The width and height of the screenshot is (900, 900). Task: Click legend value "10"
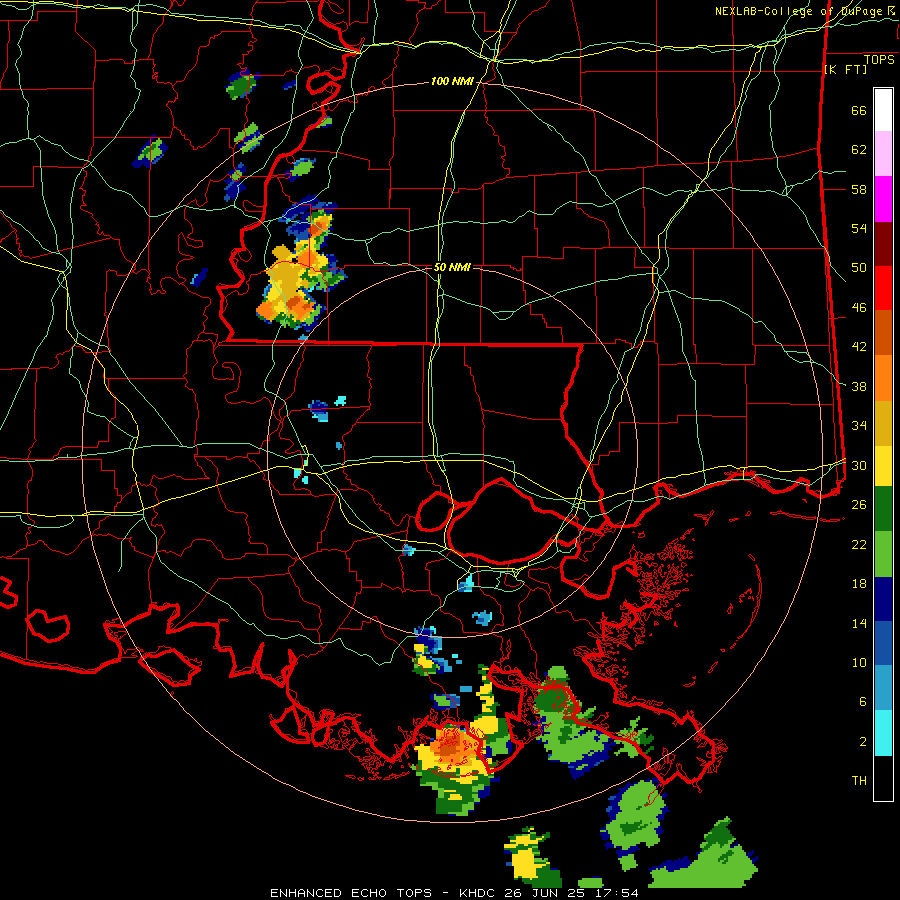click(859, 662)
